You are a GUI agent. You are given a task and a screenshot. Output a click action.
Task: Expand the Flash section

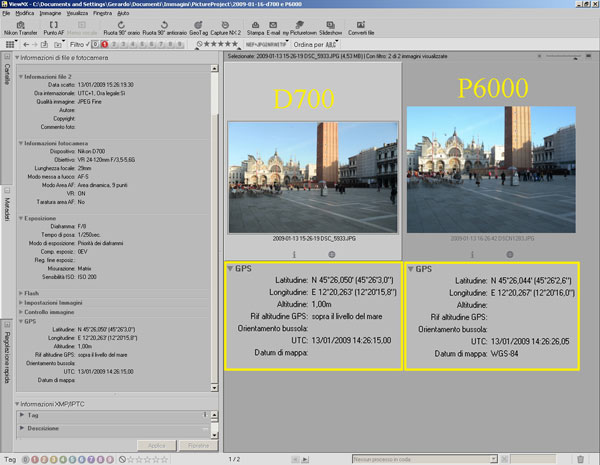(x=21, y=293)
